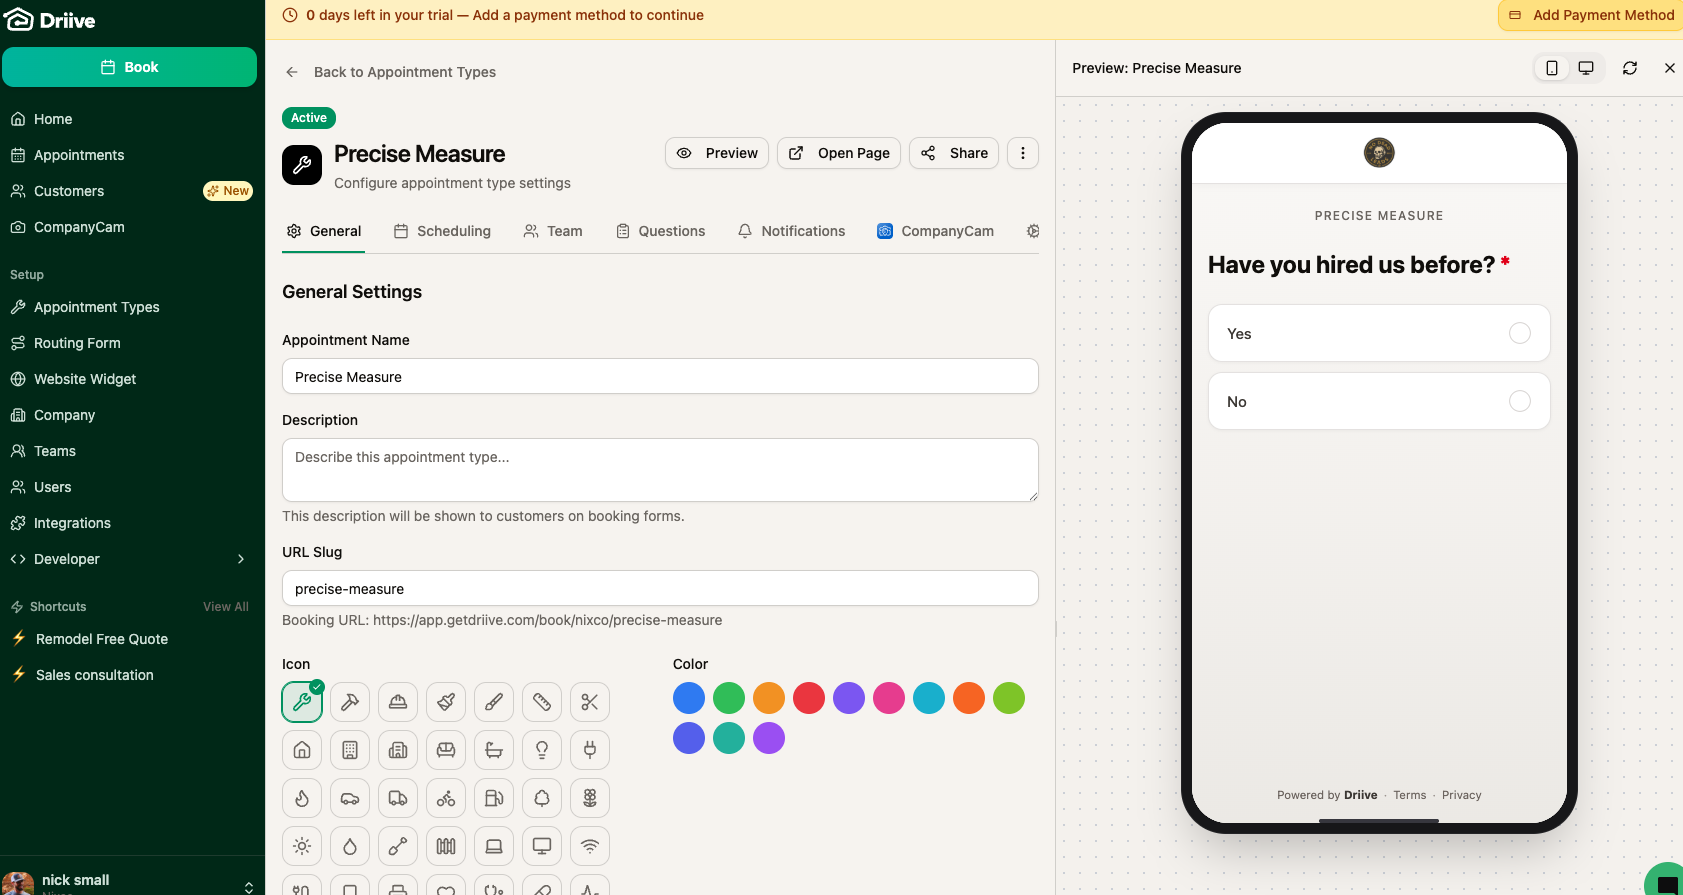The height and width of the screenshot is (895, 1683).
Task: Pick the electrical plug icon
Action: point(590,750)
